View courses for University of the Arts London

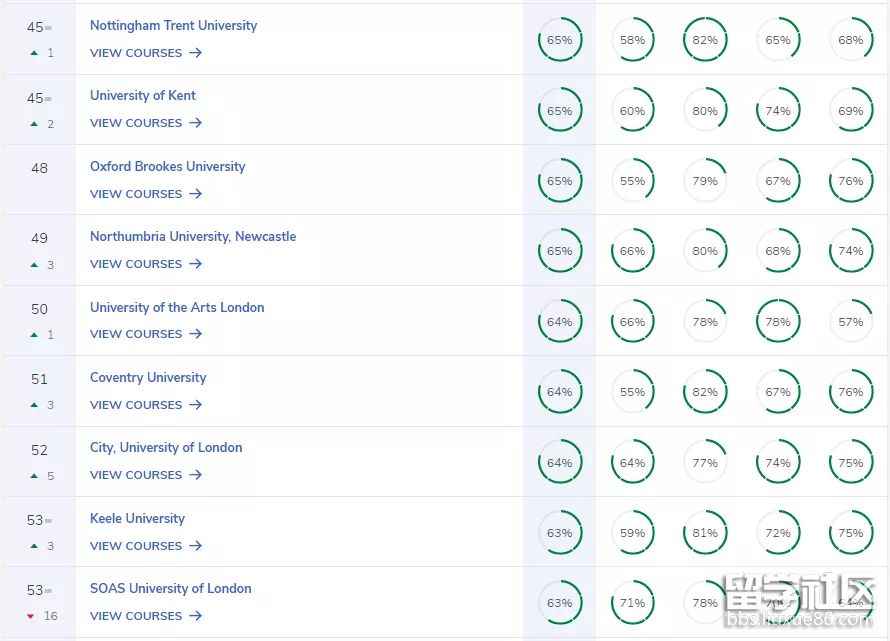pos(136,334)
